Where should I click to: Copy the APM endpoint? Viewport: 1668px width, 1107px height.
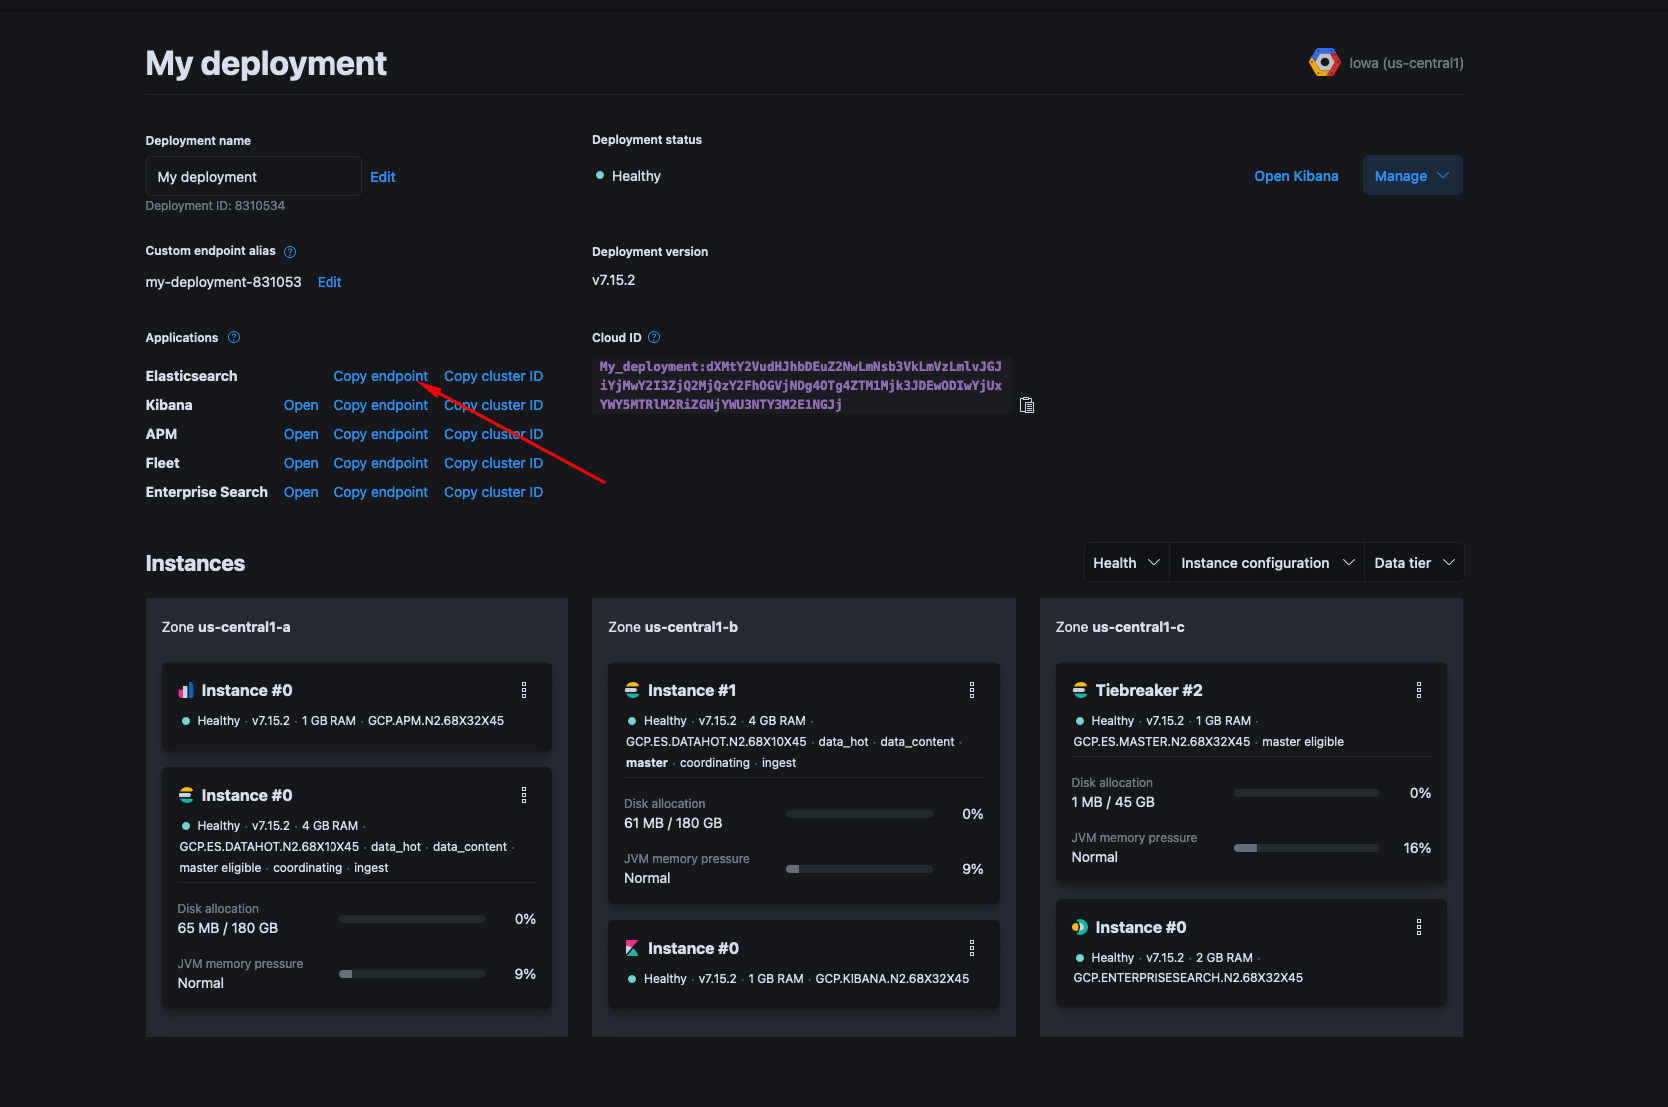(x=380, y=434)
